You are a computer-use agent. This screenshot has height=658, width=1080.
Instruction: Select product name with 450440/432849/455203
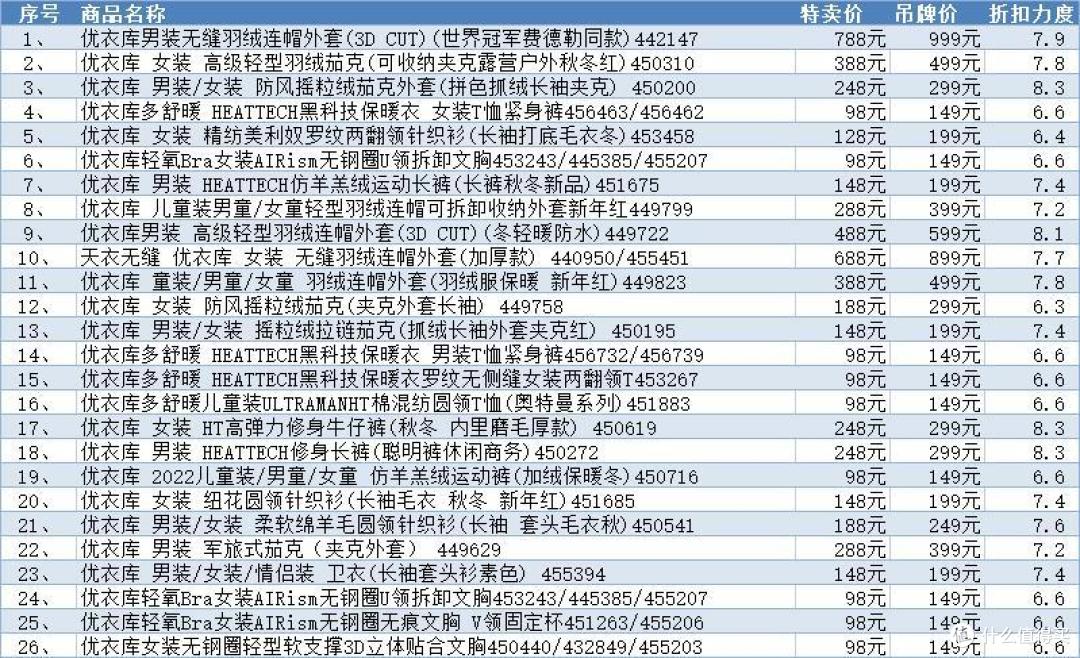391,647
